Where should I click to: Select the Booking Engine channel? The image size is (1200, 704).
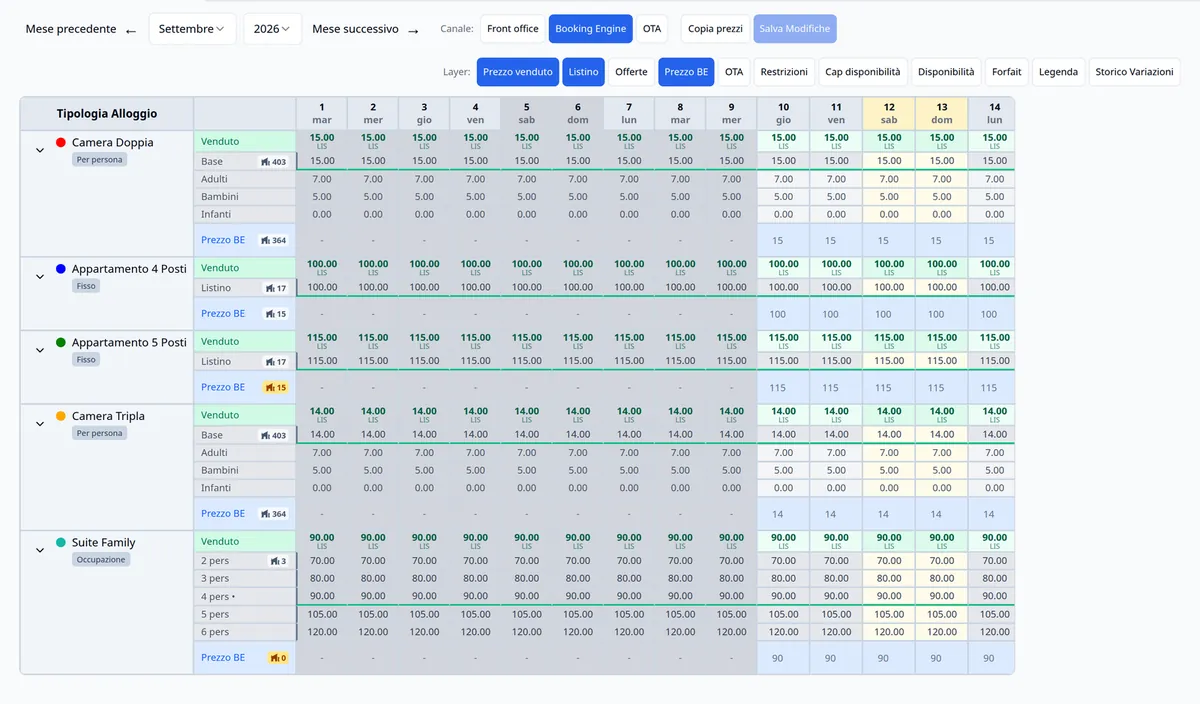point(590,29)
